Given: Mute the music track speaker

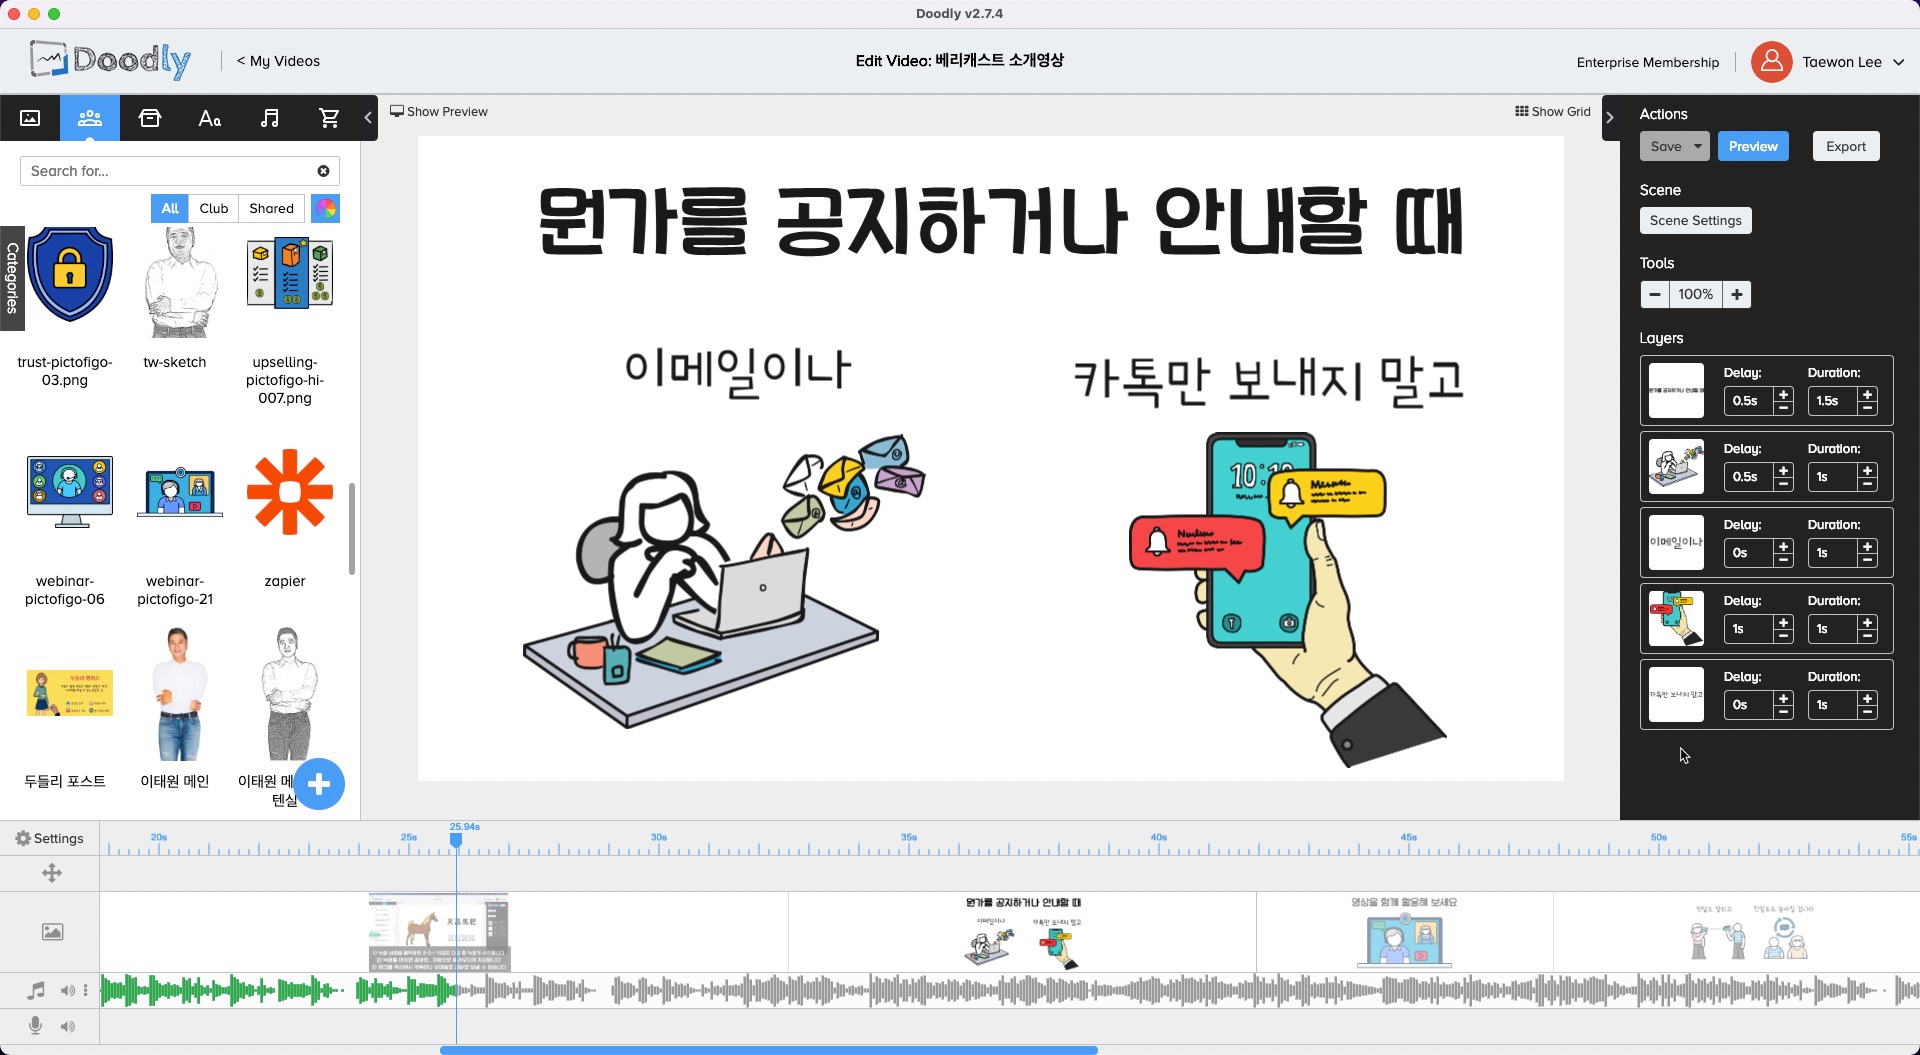Looking at the screenshot, I should 67,990.
